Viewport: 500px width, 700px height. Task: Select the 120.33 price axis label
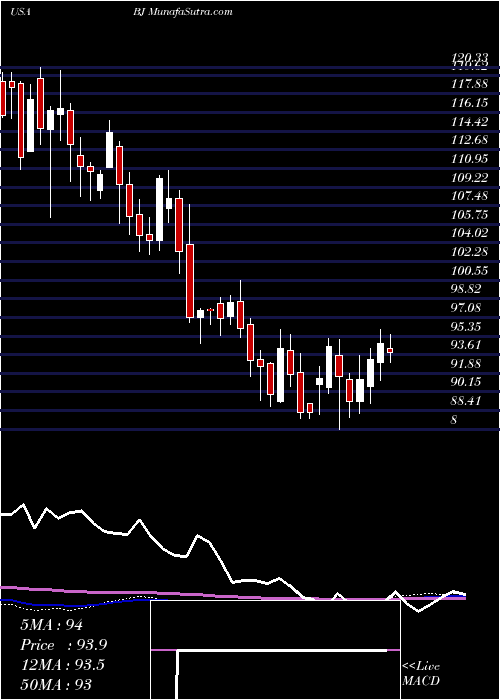(469, 58)
